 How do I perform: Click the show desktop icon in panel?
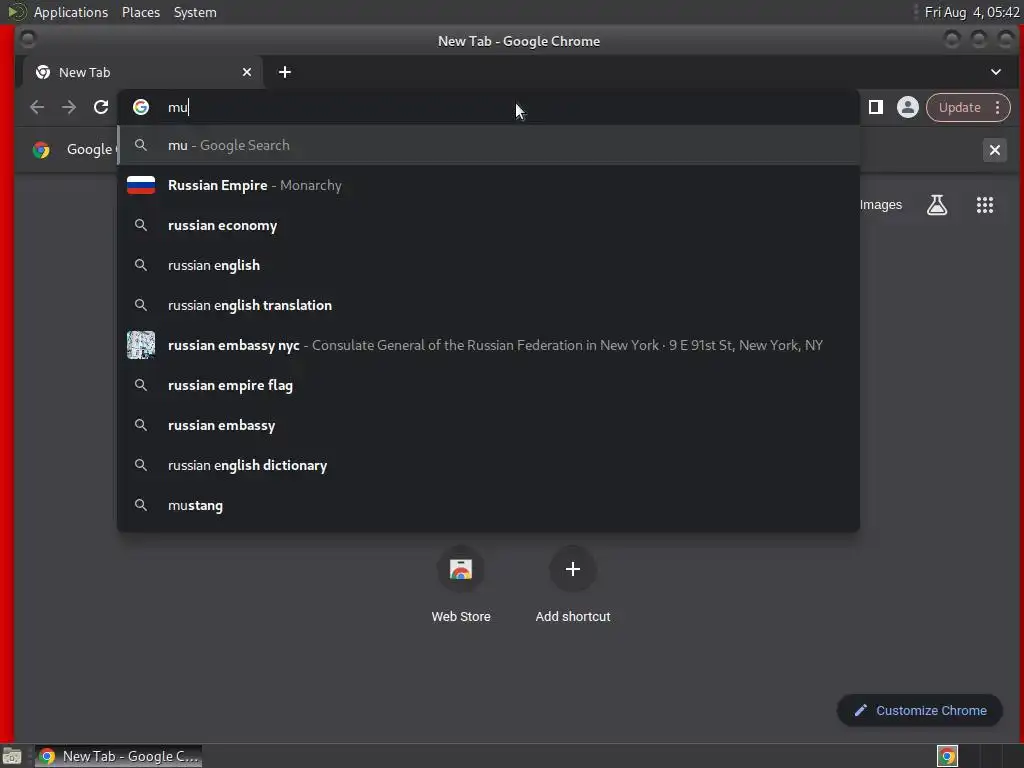(x=12, y=756)
